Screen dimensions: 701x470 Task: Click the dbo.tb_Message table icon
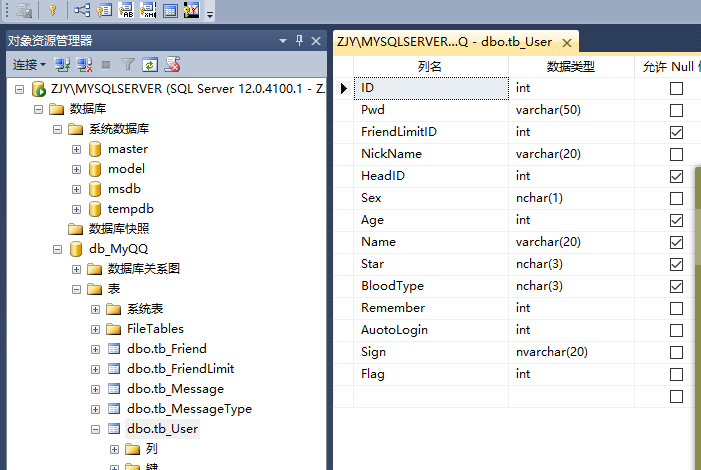(114, 389)
